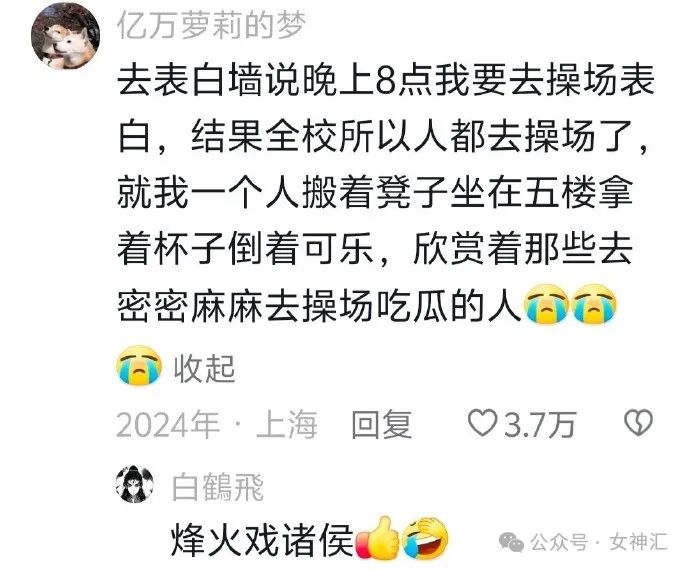This screenshot has height=570, width=690.
Task: Click the WeChat logo watermark
Action: pyautogui.click(x=512, y=541)
